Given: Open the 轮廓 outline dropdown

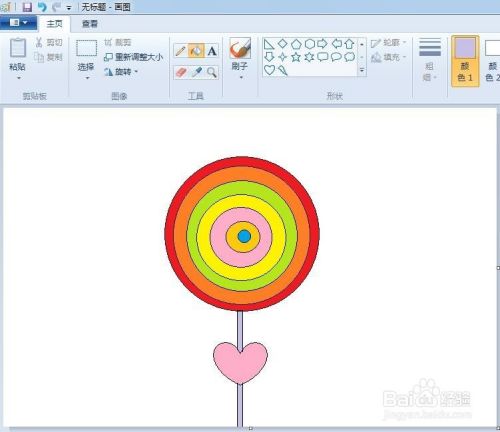Looking at the screenshot, I should coord(389,43).
